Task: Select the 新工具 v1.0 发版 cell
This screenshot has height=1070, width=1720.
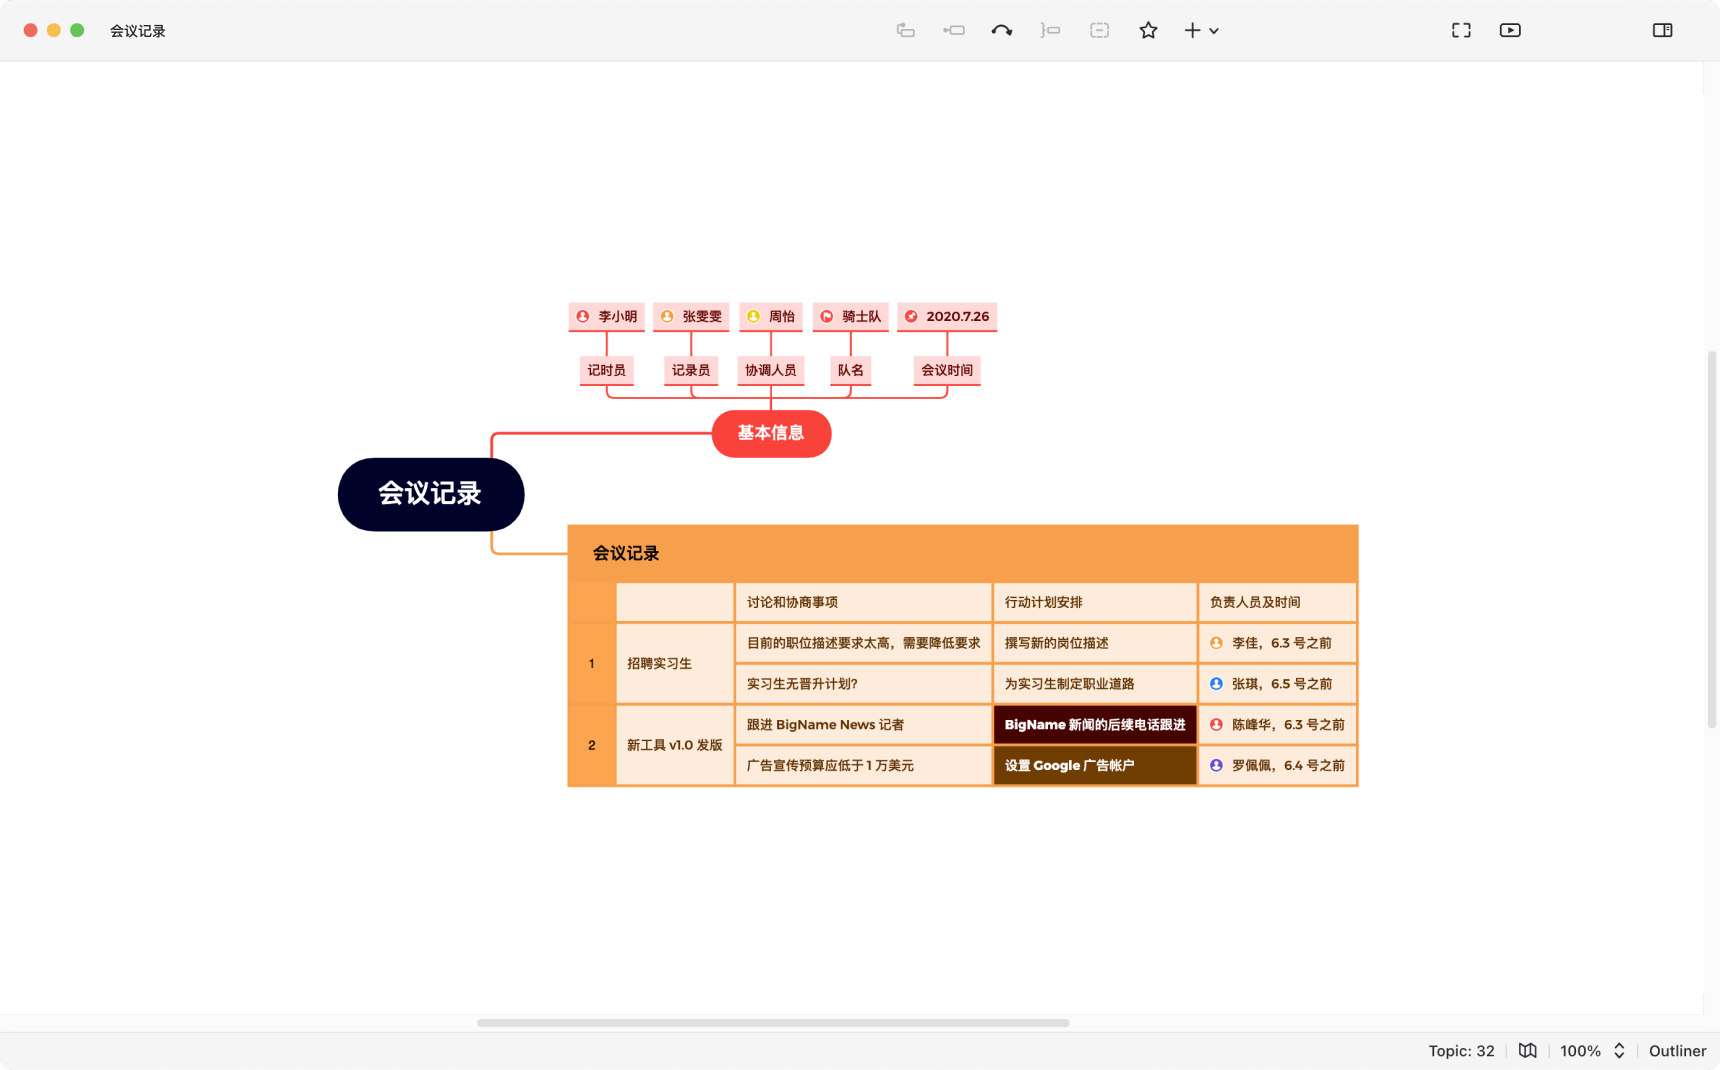Action: pyautogui.click(x=675, y=745)
